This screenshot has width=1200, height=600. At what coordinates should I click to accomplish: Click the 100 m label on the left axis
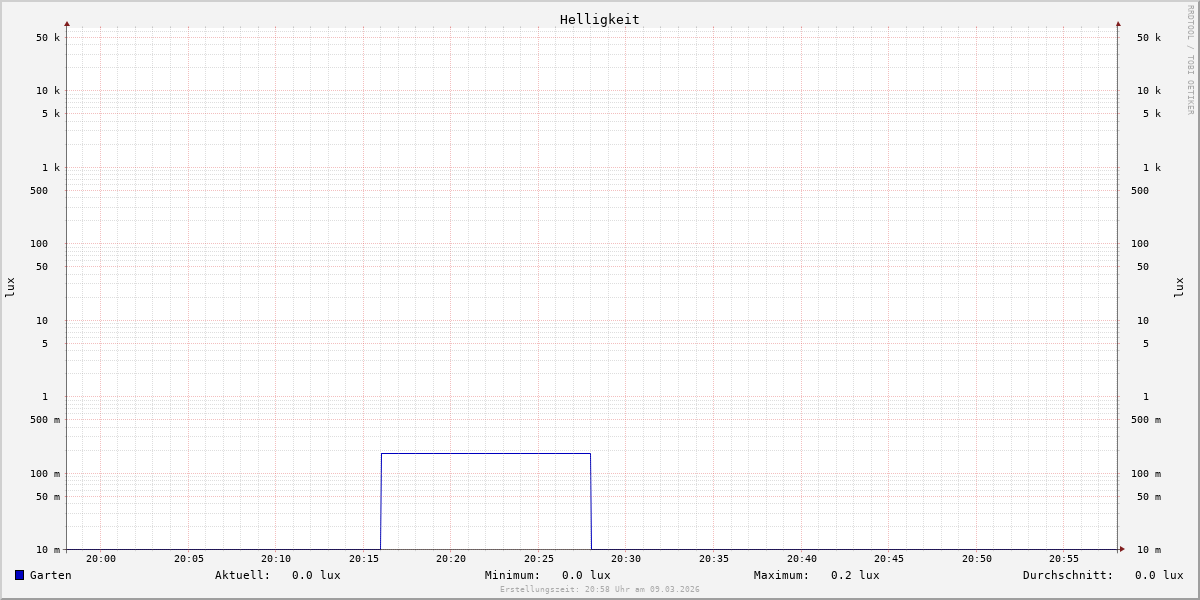point(45,474)
